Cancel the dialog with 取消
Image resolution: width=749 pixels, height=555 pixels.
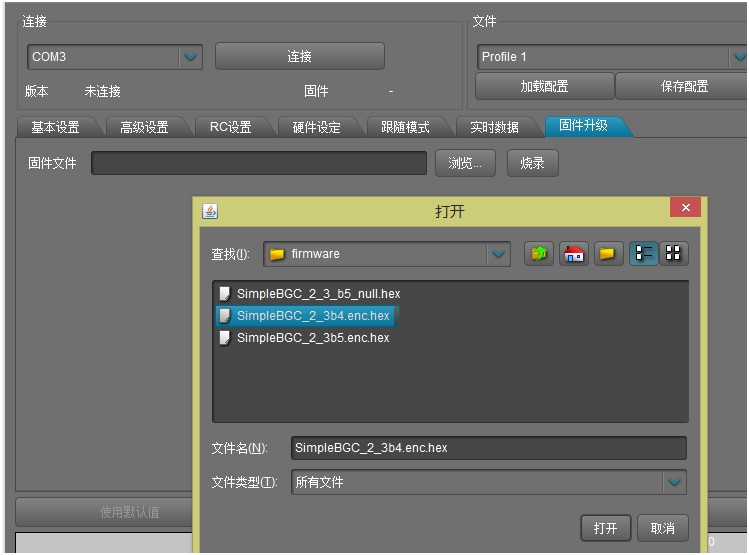pos(663,528)
